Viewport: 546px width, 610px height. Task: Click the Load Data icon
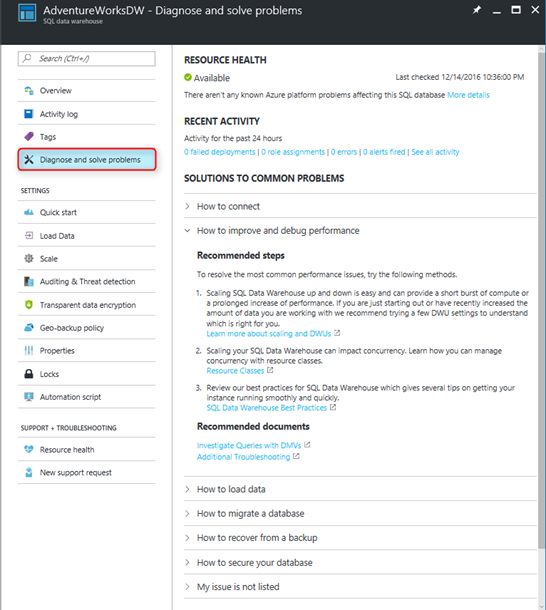29,235
